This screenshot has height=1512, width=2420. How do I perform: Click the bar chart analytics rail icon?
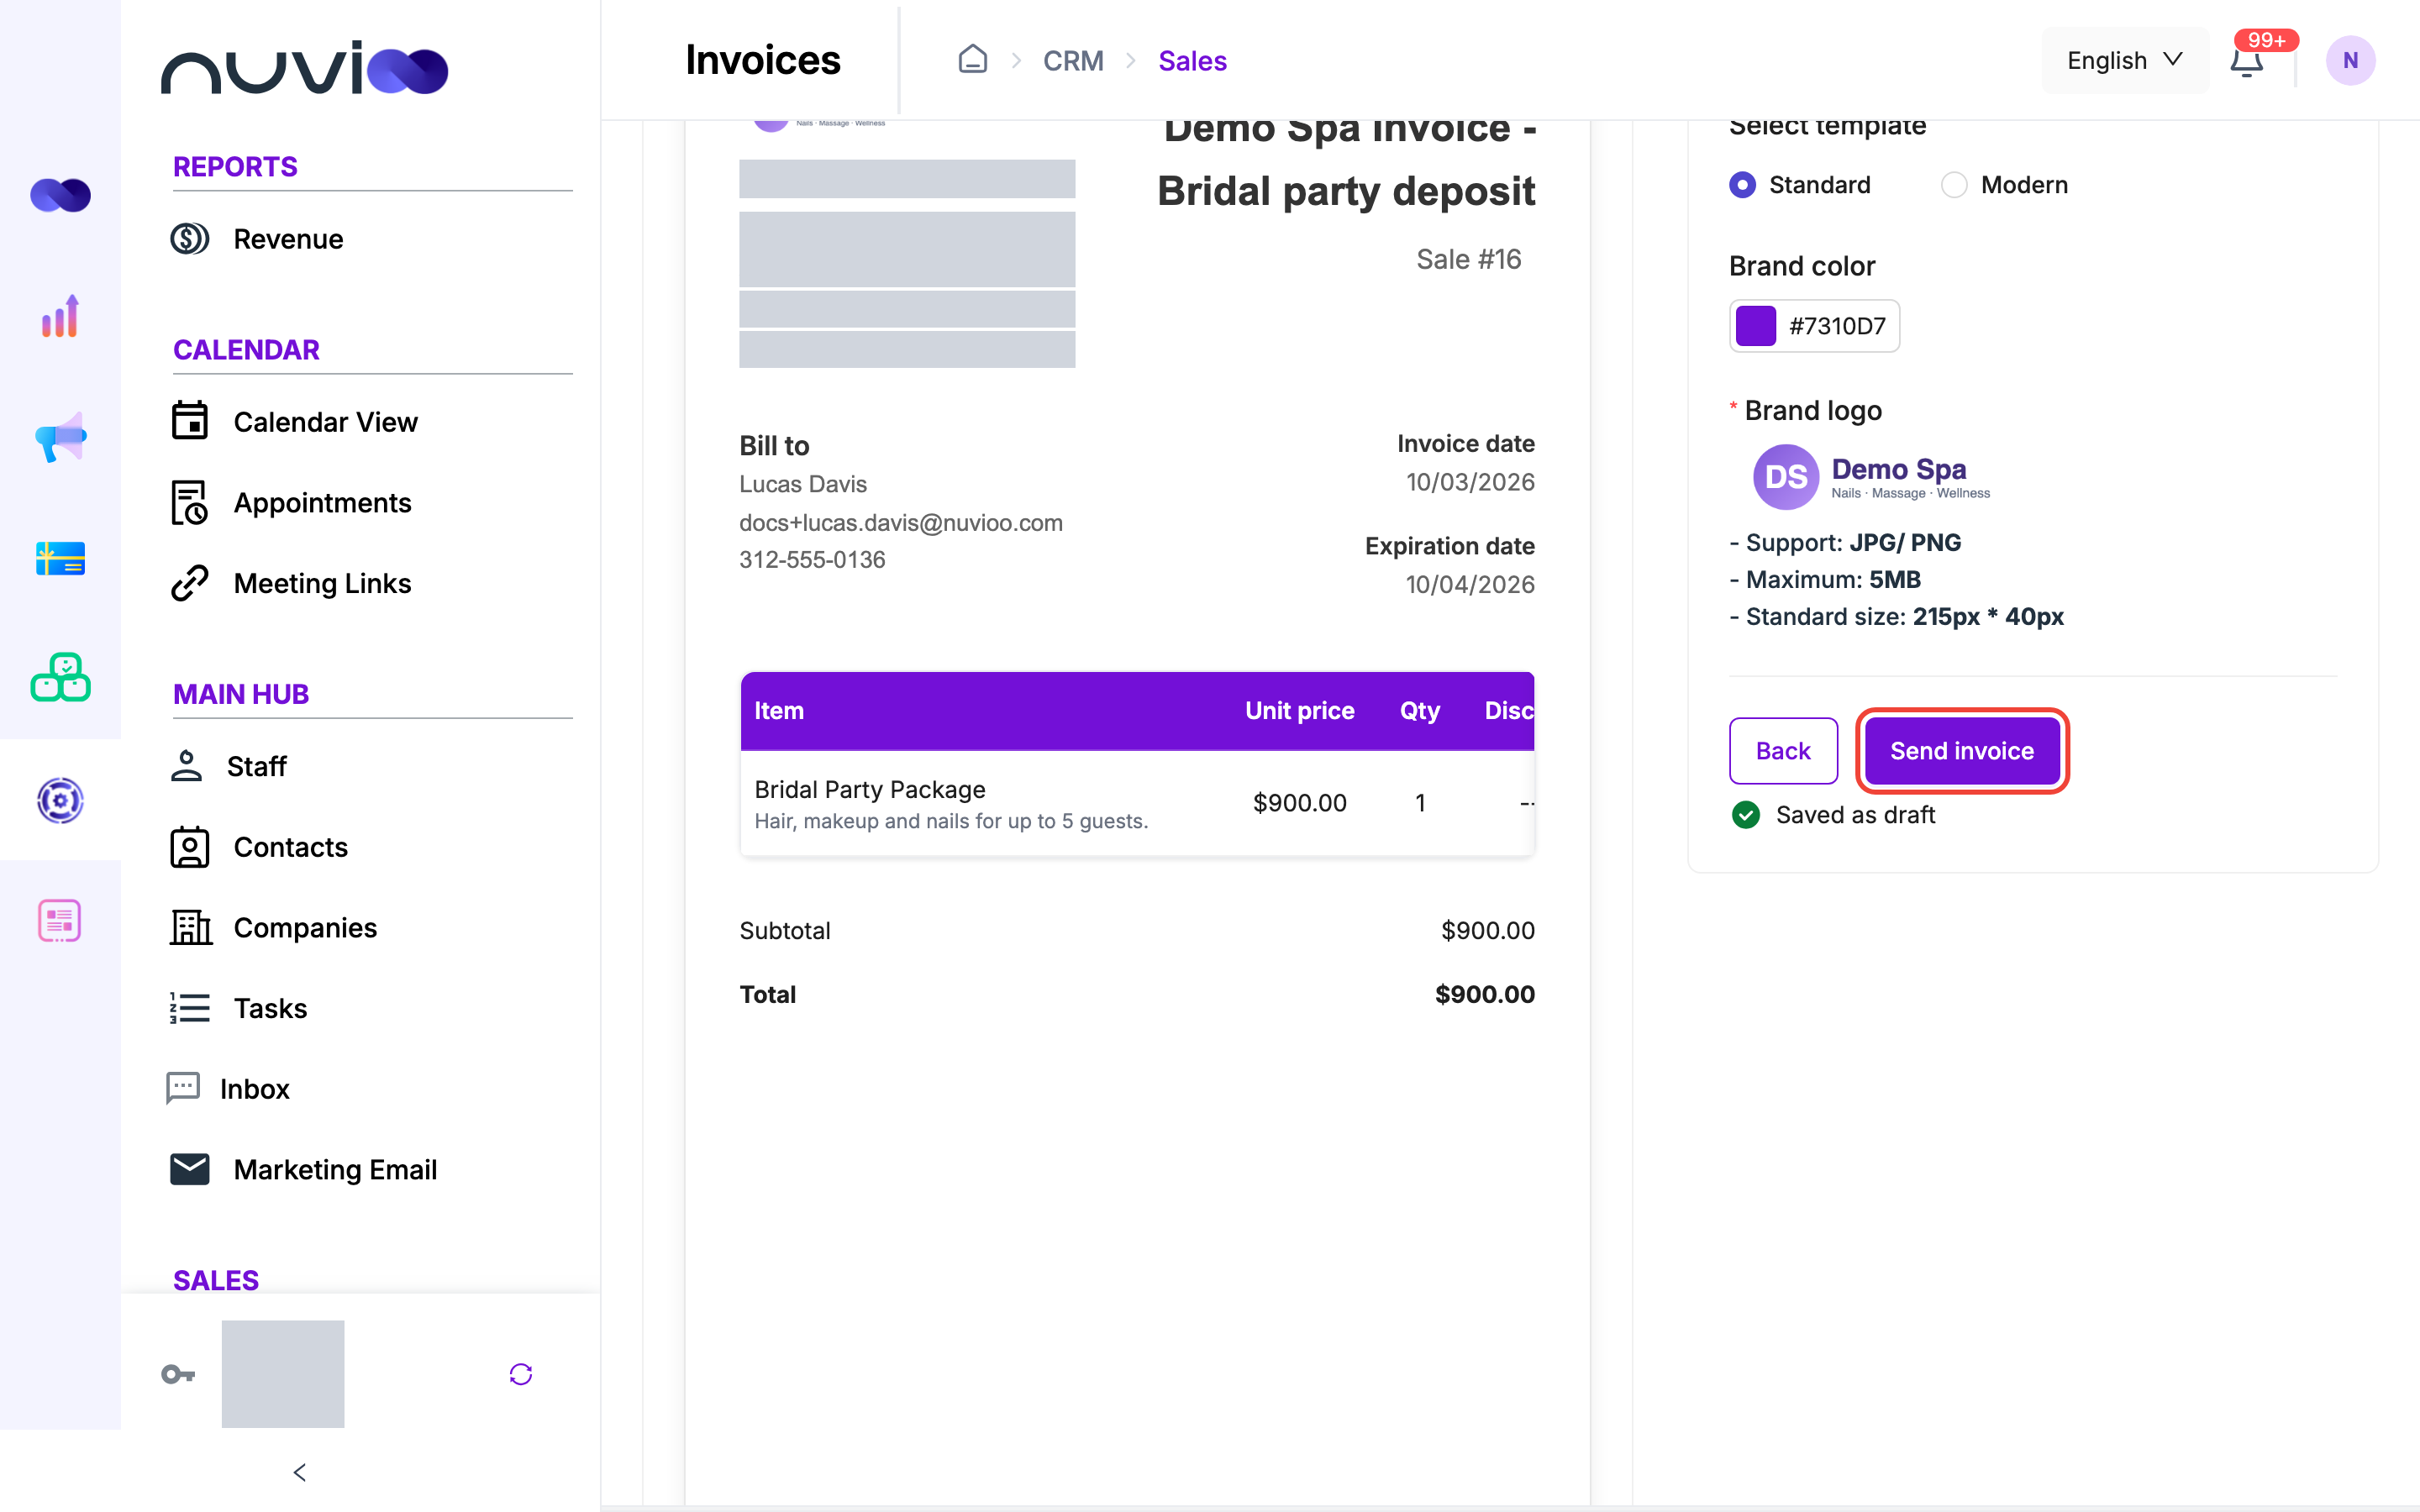pyautogui.click(x=60, y=316)
